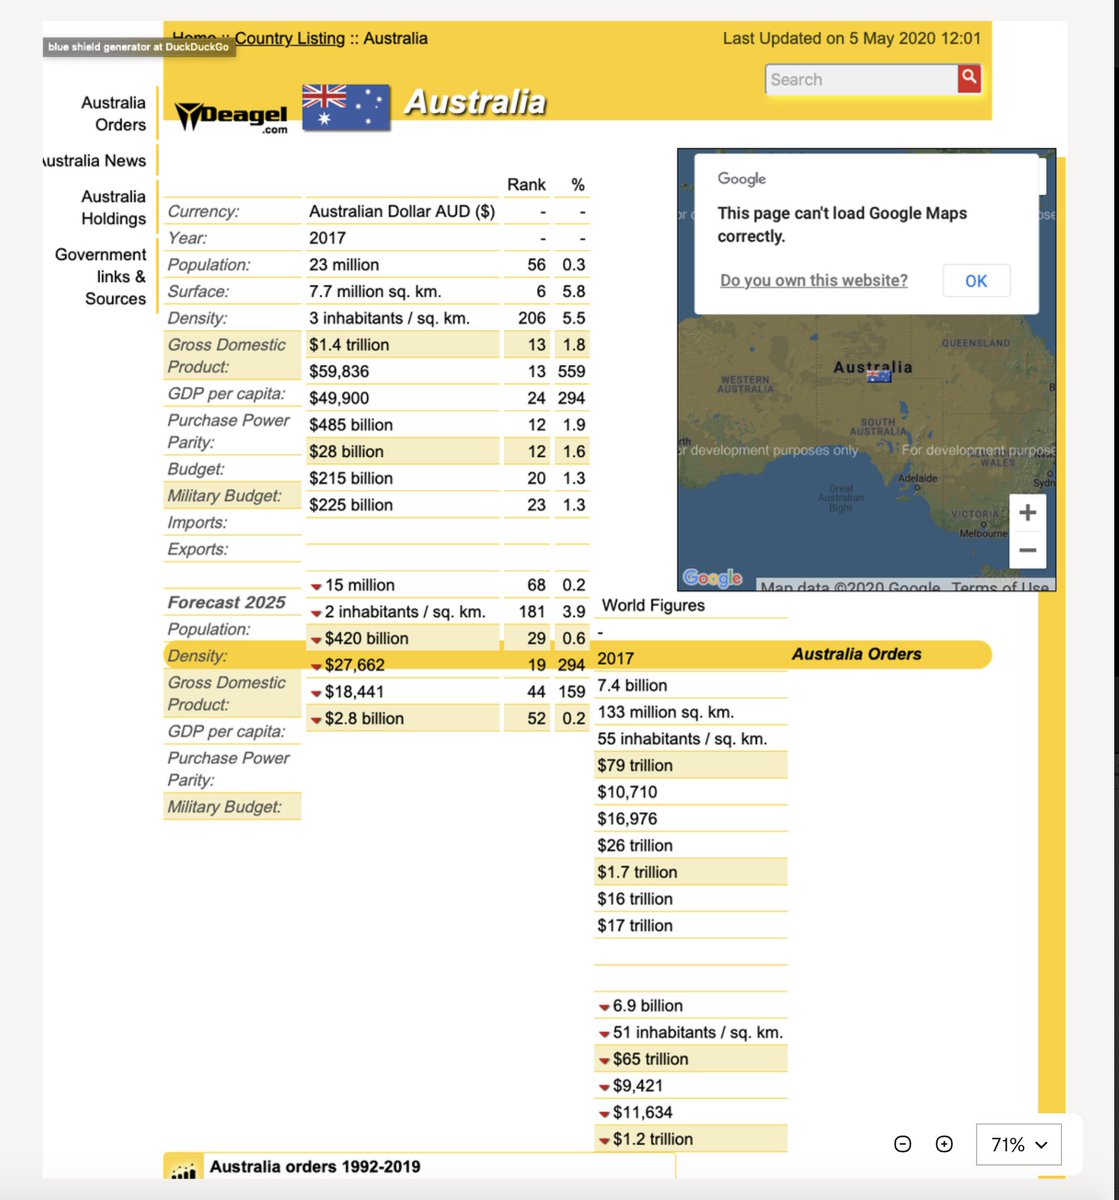This screenshot has width=1119, height=1200.
Task: Click the '$17 trillion' world figure
Action: tap(635, 926)
